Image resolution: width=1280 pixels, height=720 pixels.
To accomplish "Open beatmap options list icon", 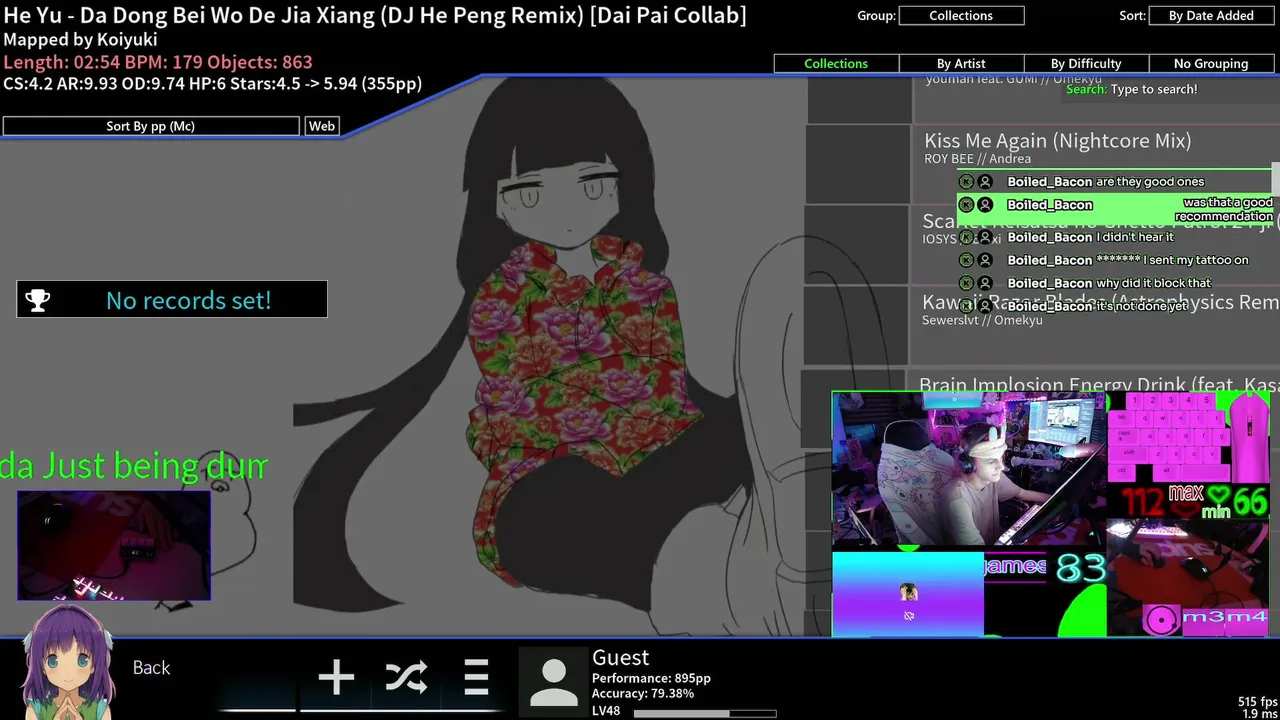I will point(476,677).
